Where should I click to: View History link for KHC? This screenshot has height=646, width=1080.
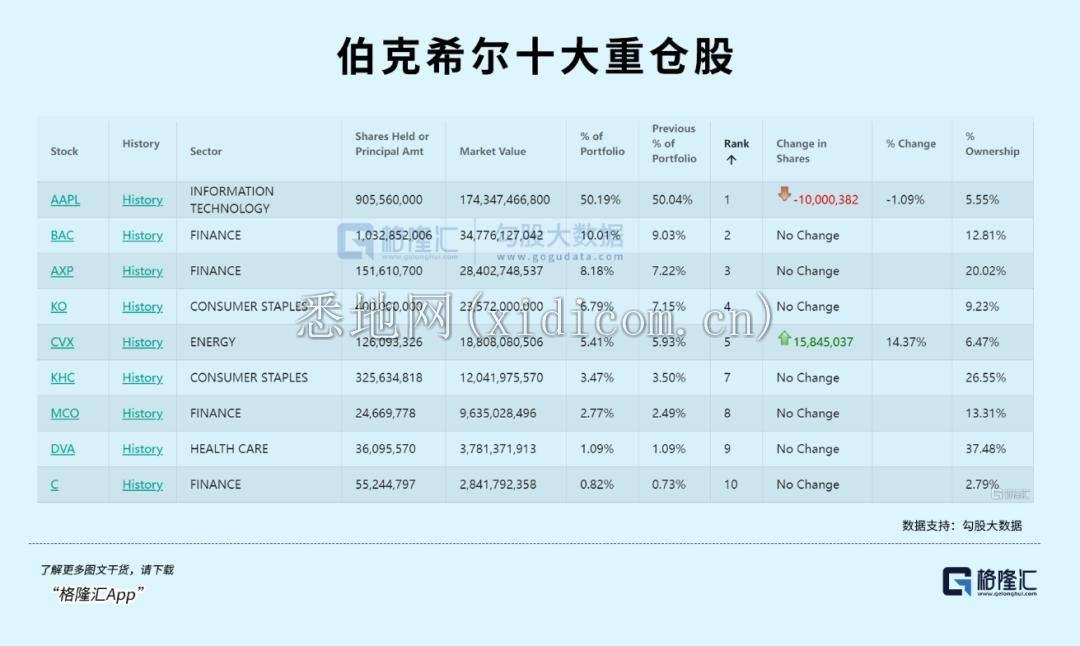(143, 378)
